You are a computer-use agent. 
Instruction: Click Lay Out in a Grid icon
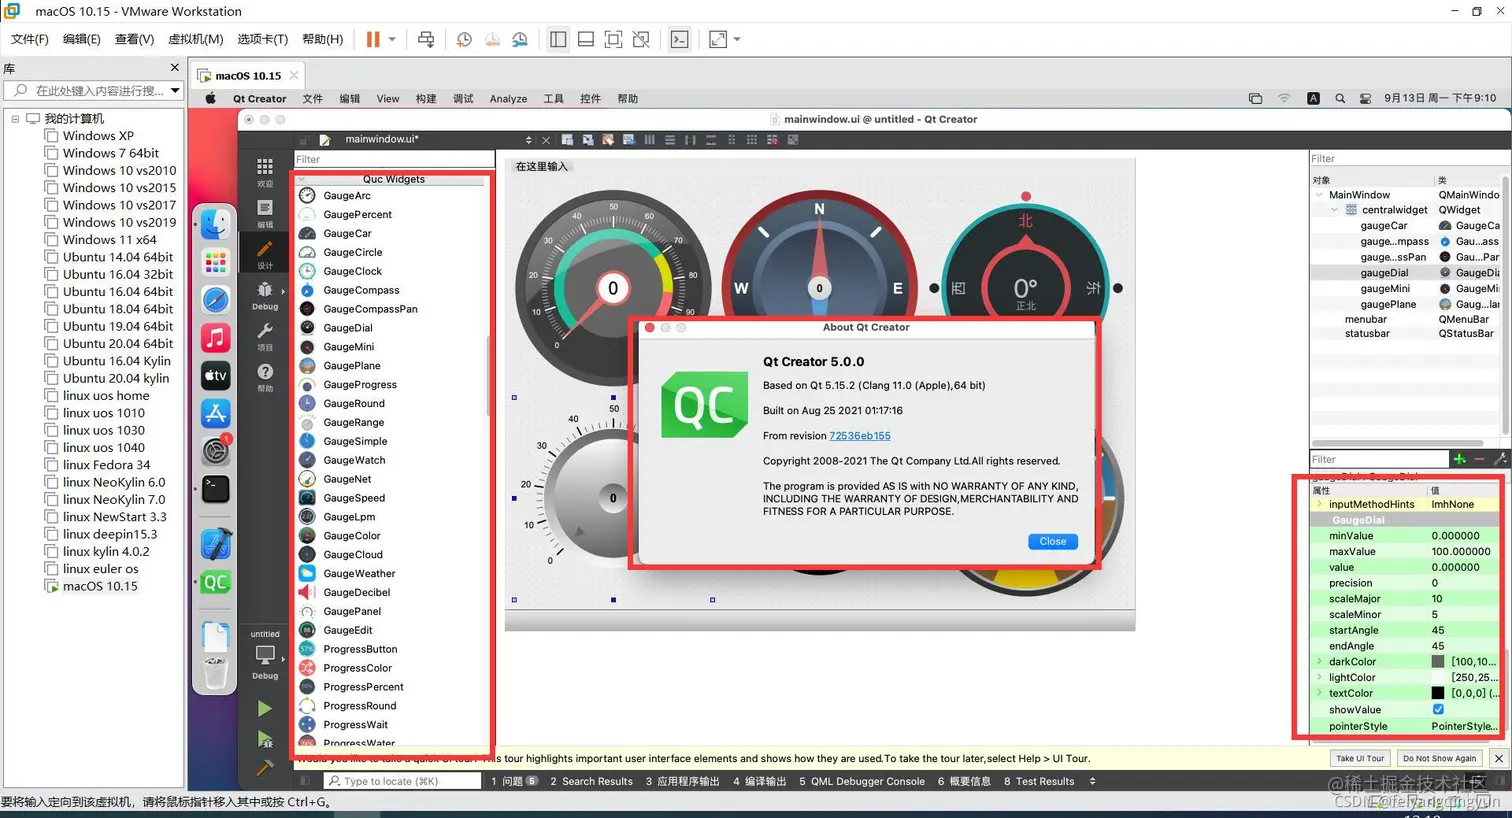tap(752, 140)
